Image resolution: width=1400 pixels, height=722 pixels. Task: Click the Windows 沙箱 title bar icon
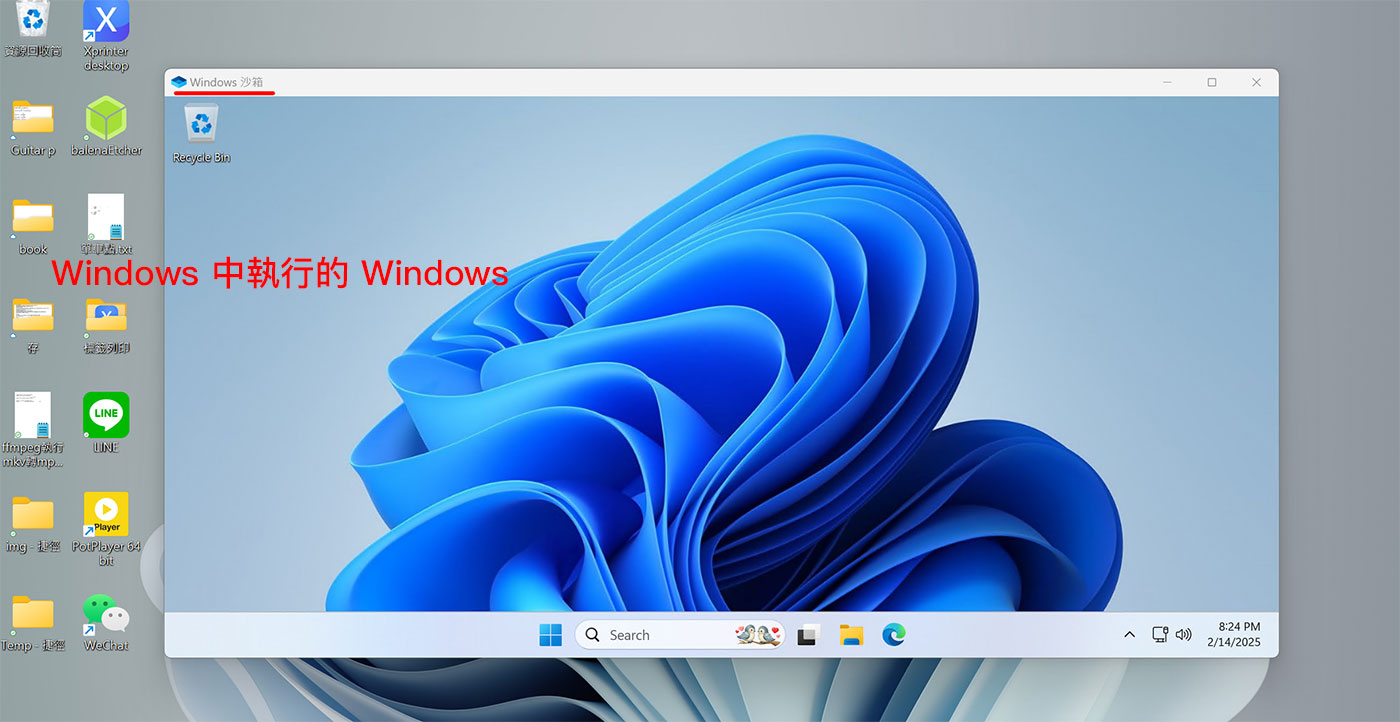coord(179,82)
